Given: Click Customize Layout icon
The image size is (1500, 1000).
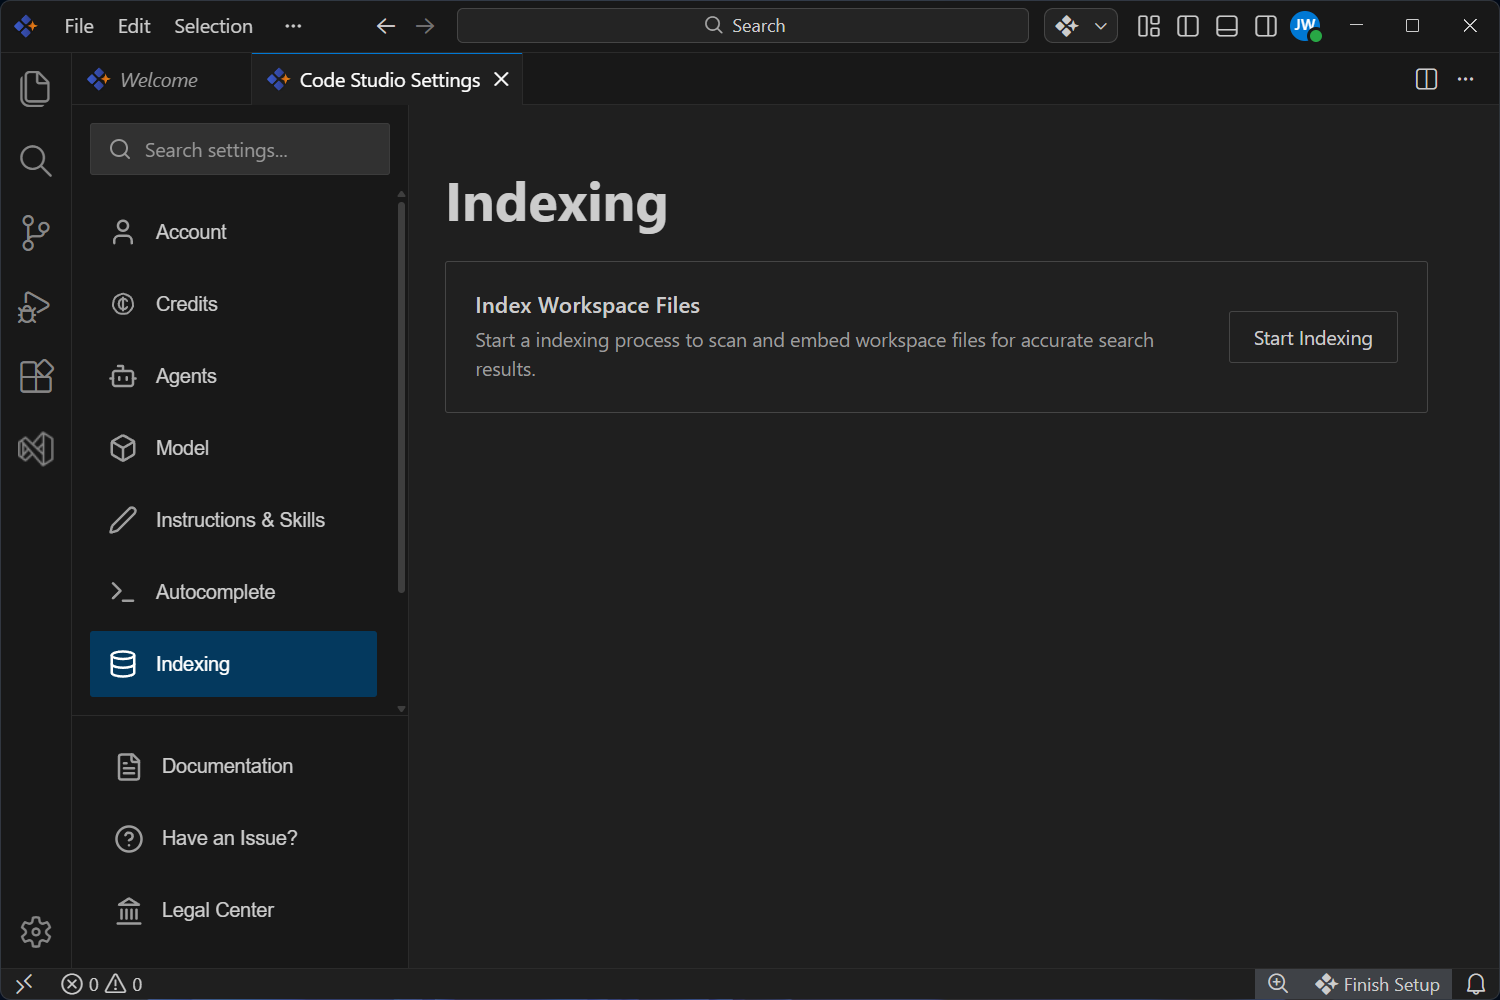Looking at the screenshot, I should (x=1149, y=26).
